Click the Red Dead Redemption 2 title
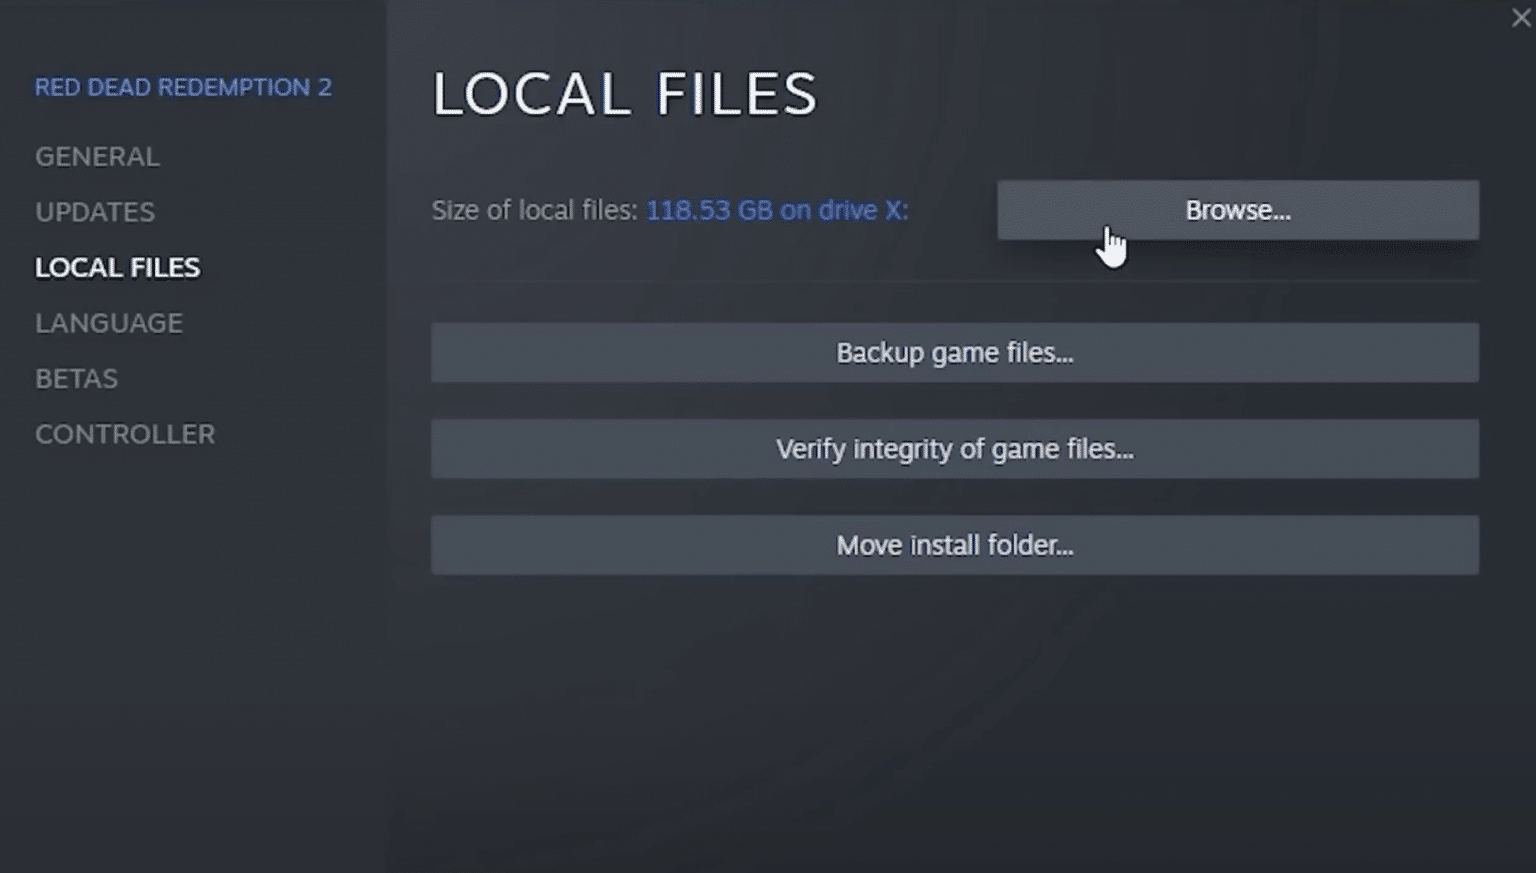This screenshot has width=1536, height=873. click(183, 88)
